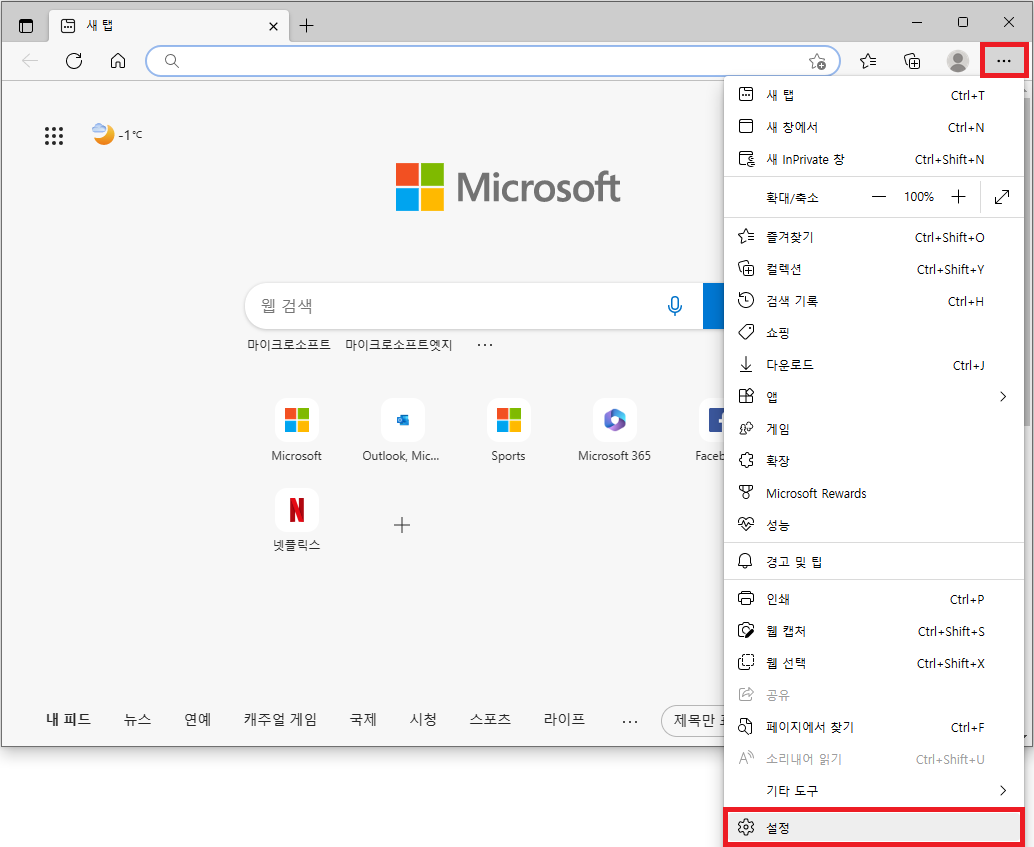The image size is (1034, 847).
Task: Open 즐겨찾기 from the menu
Action: [x=873, y=237]
